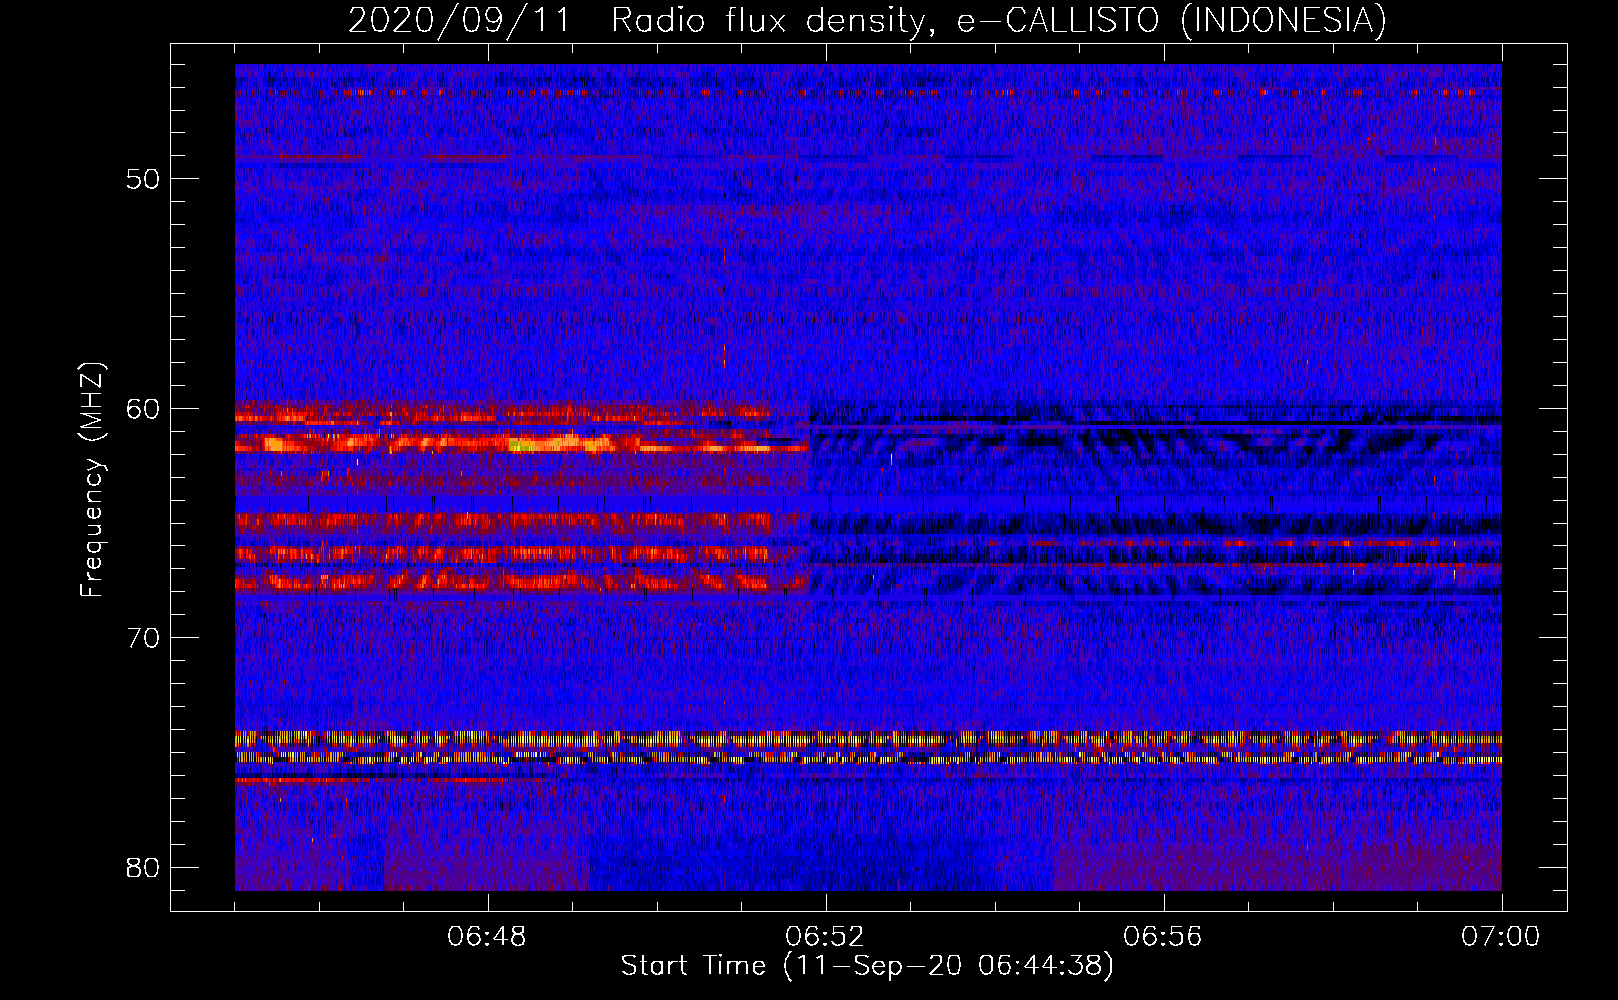Click the 70 frequency tick label

[143, 638]
